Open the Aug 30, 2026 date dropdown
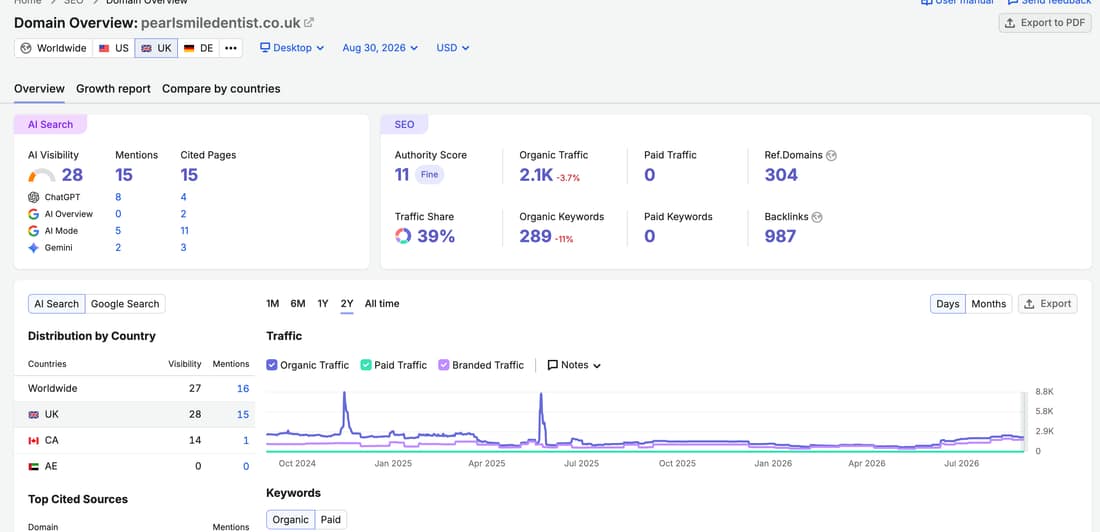 click(380, 48)
